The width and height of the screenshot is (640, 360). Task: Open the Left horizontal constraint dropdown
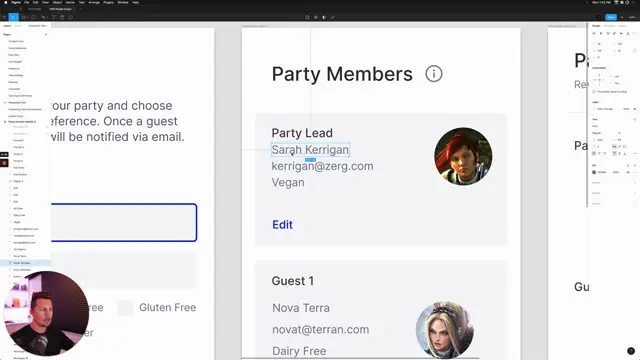click(616, 76)
